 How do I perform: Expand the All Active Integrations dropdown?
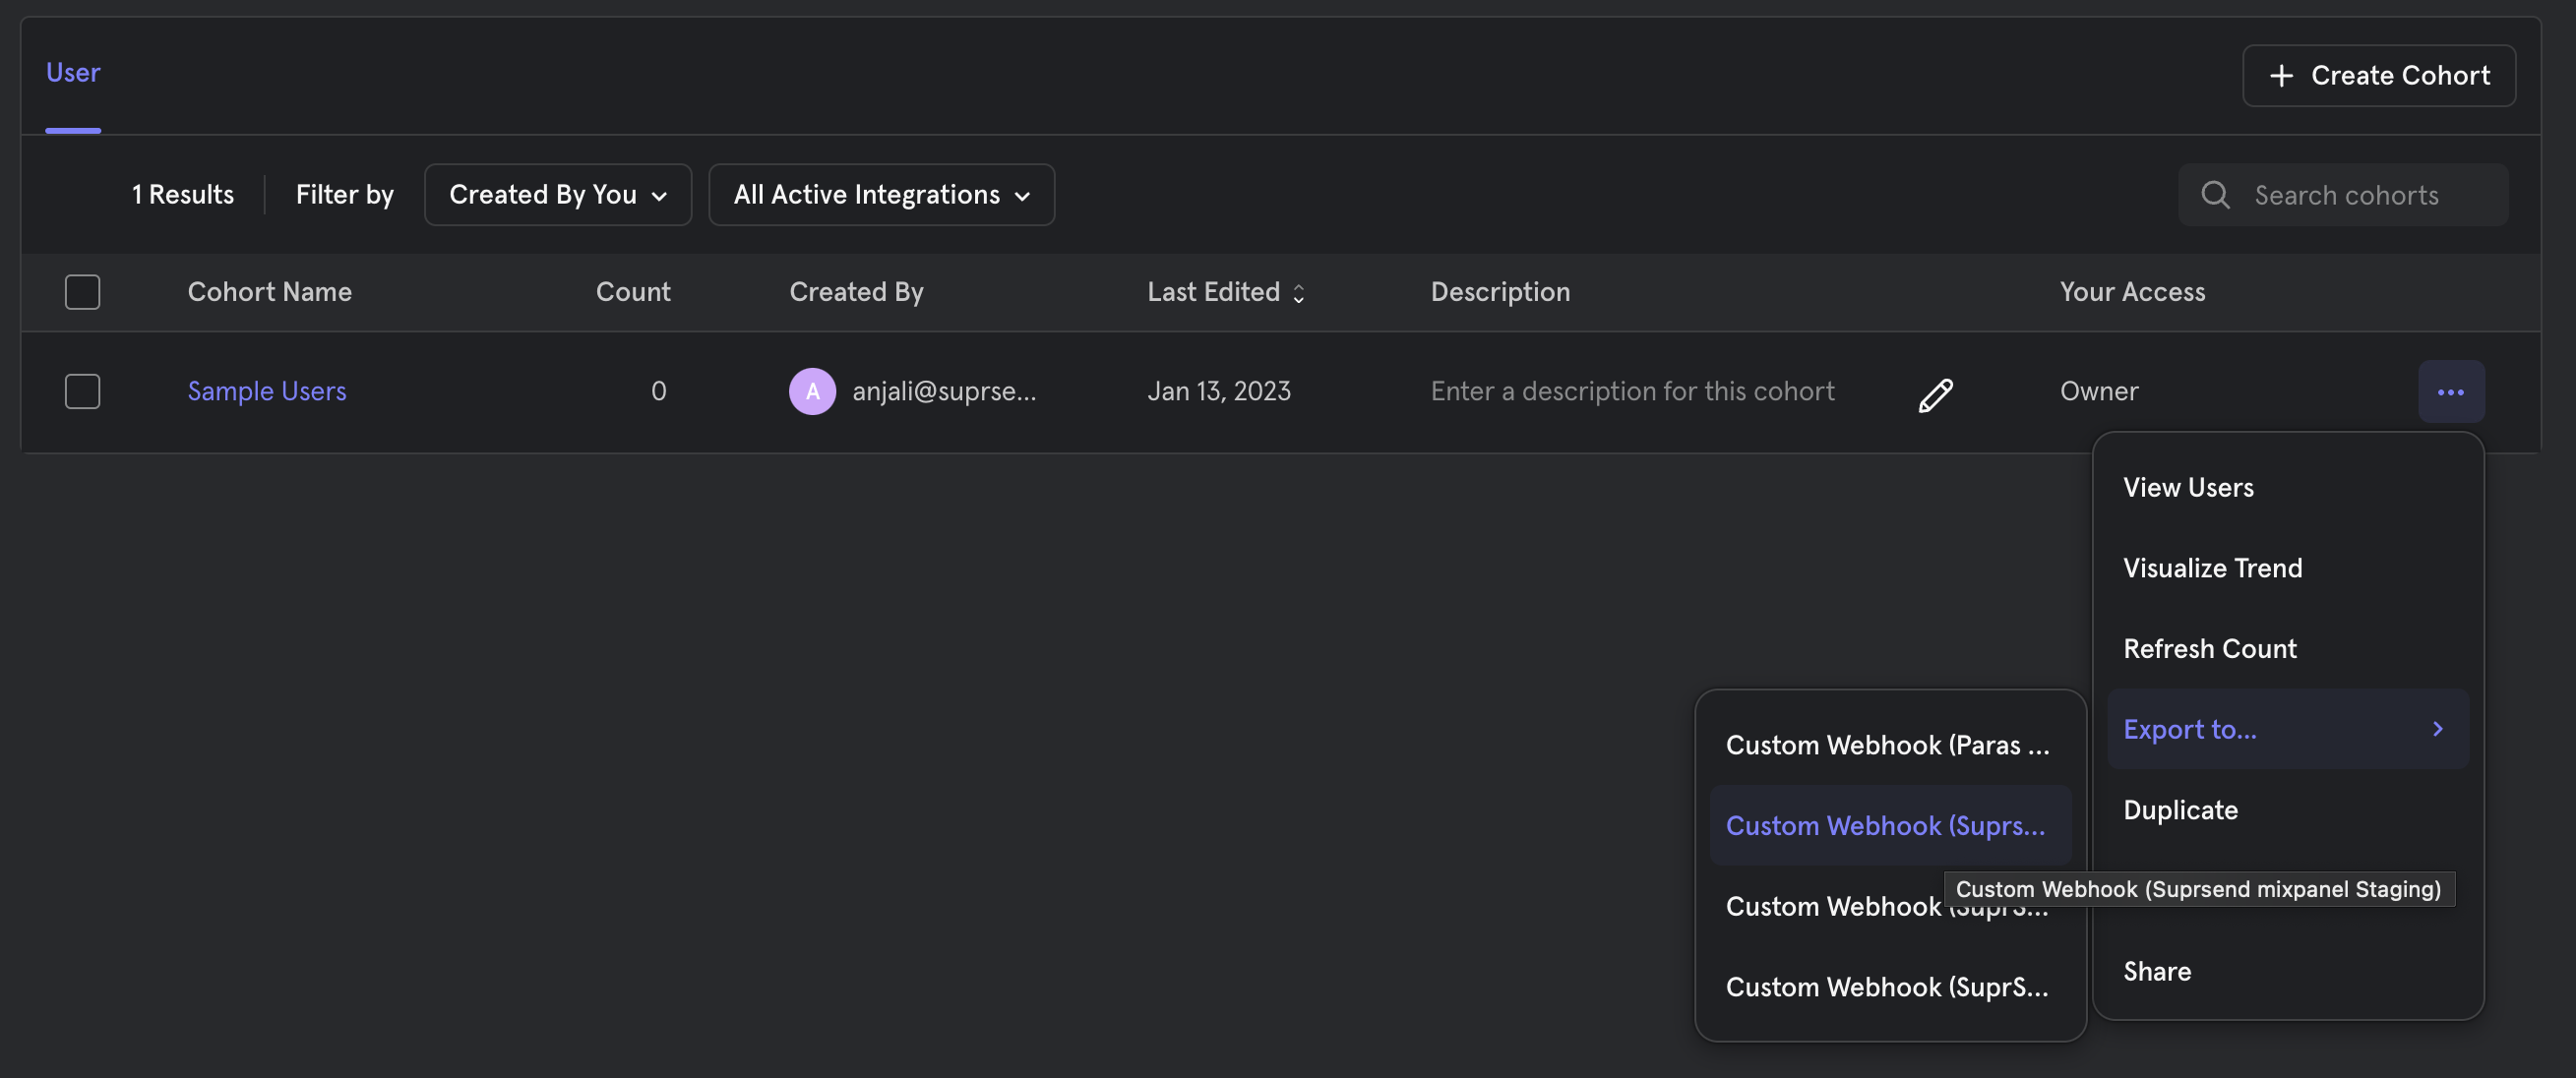[x=880, y=195]
